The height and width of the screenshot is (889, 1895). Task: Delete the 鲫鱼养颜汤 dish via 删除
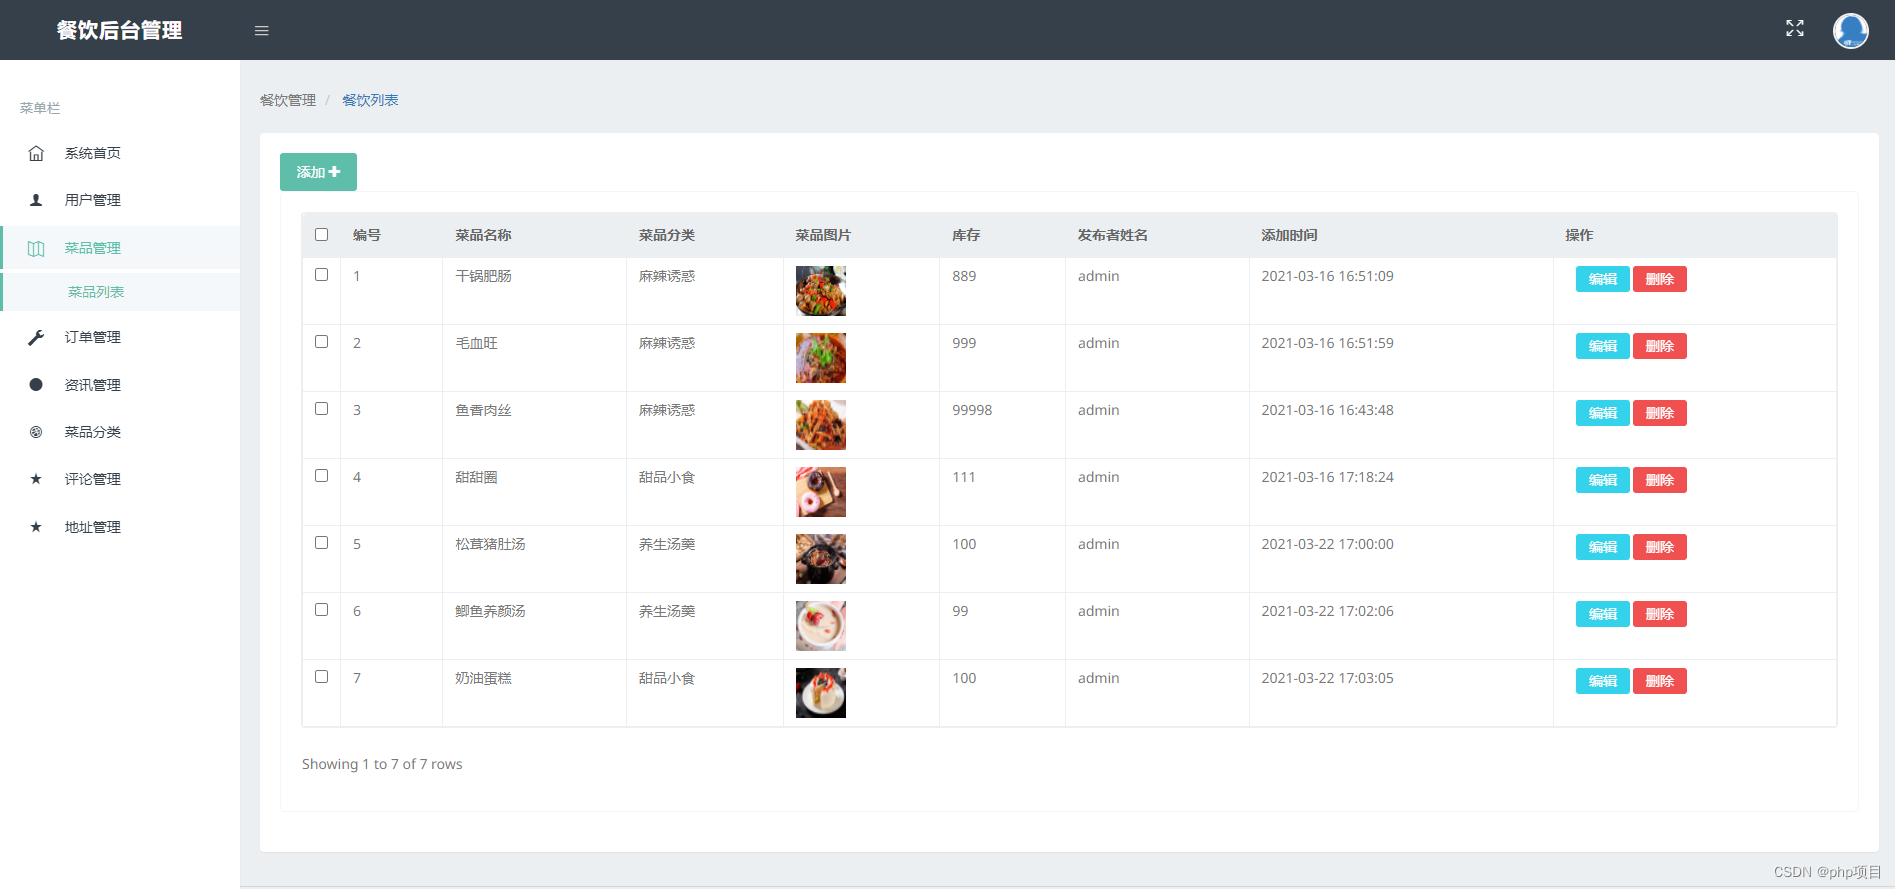1660,614
